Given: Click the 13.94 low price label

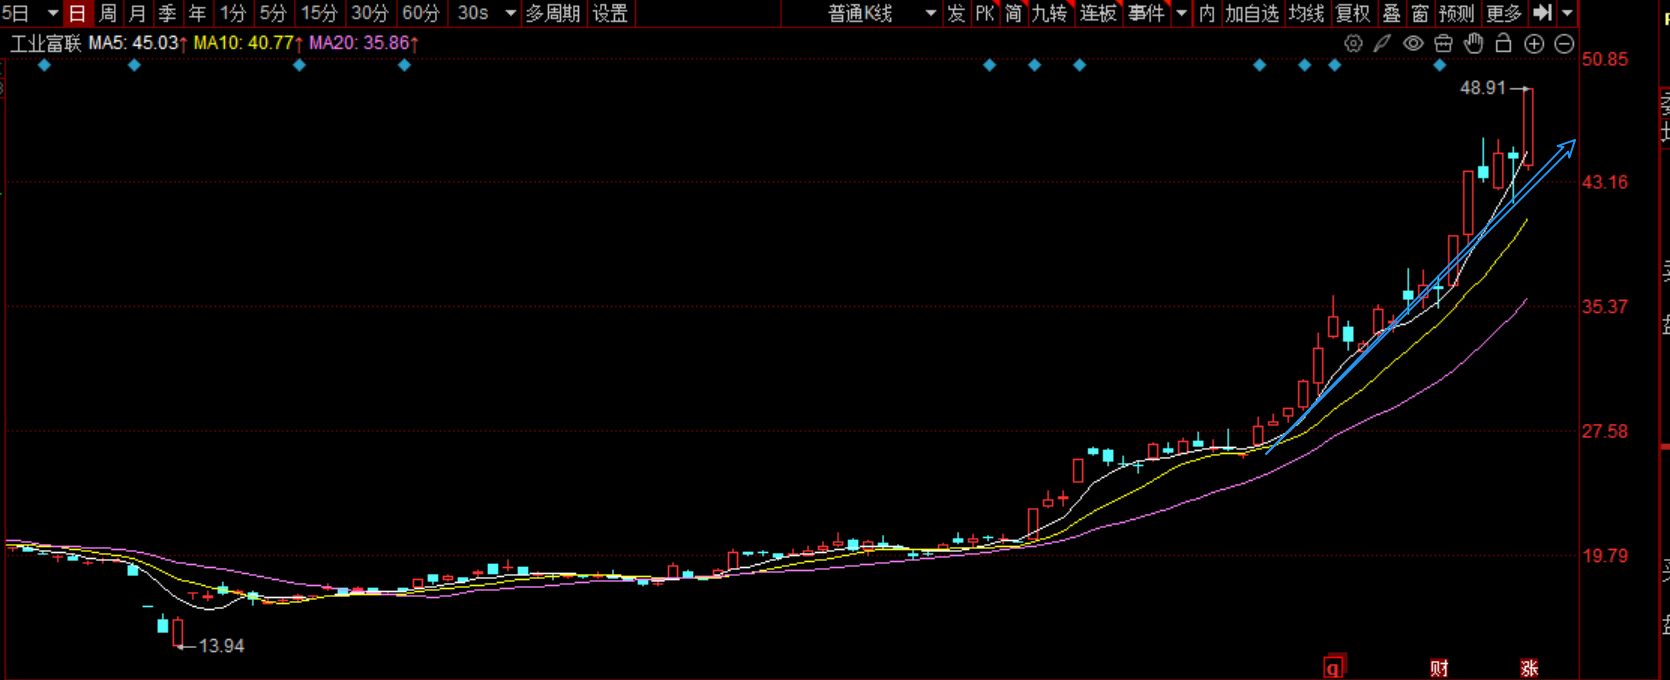Looking at the screenshot, I should tap(222, 646).
